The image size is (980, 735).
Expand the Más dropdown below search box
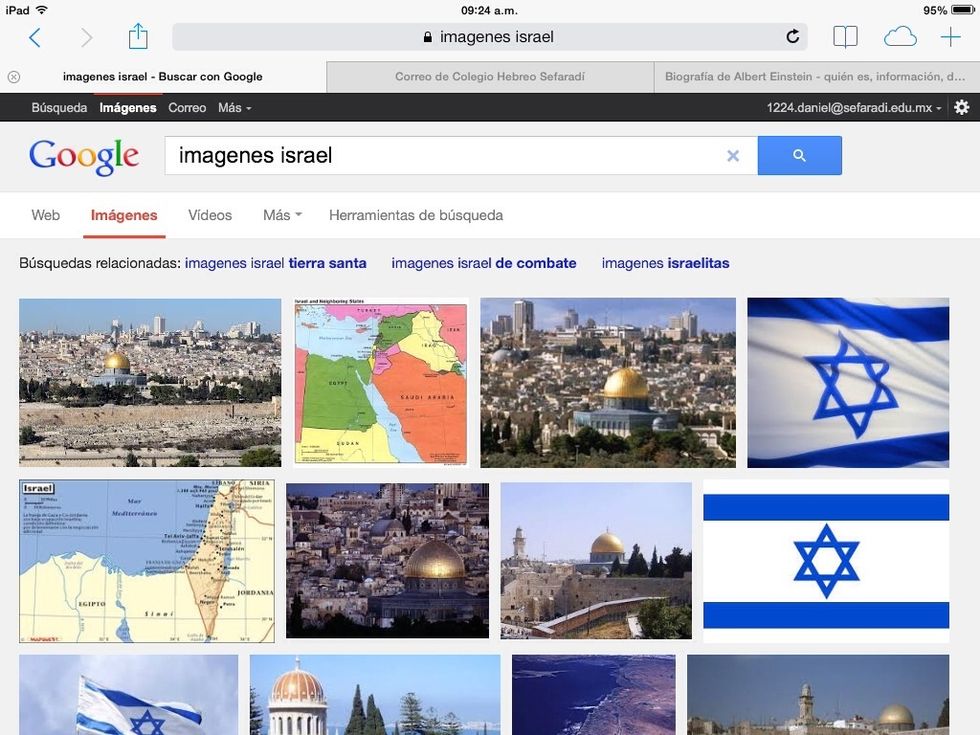(282, 215)
